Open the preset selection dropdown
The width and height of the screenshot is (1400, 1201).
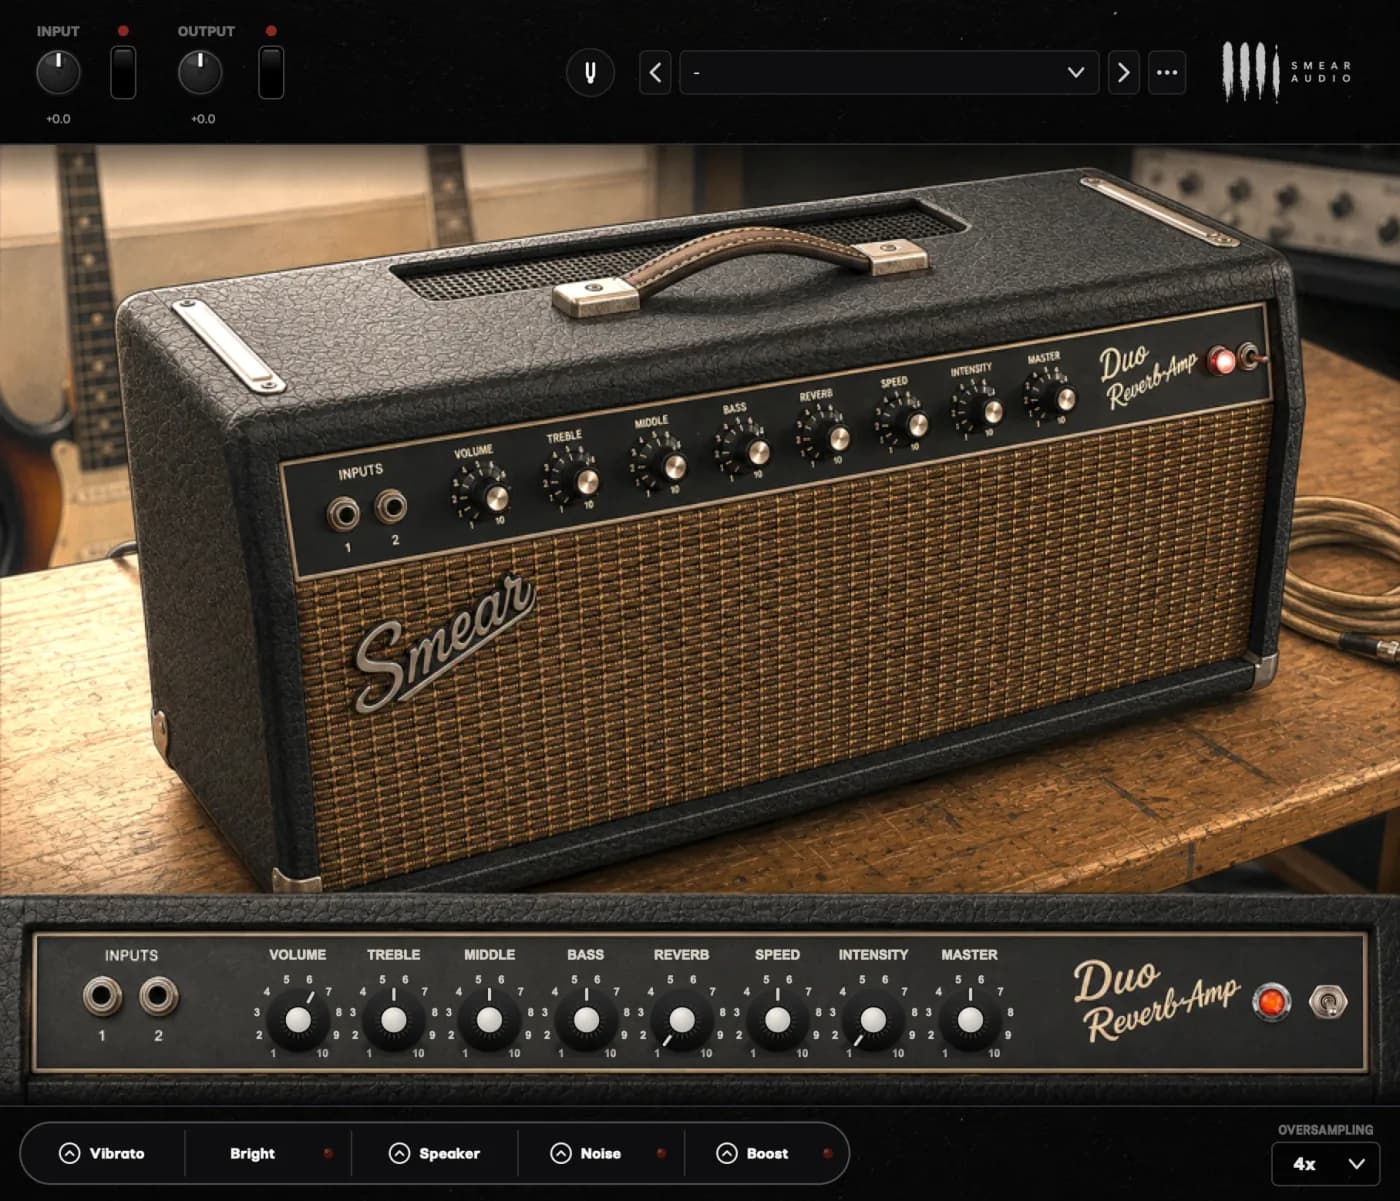coord(889,73)
